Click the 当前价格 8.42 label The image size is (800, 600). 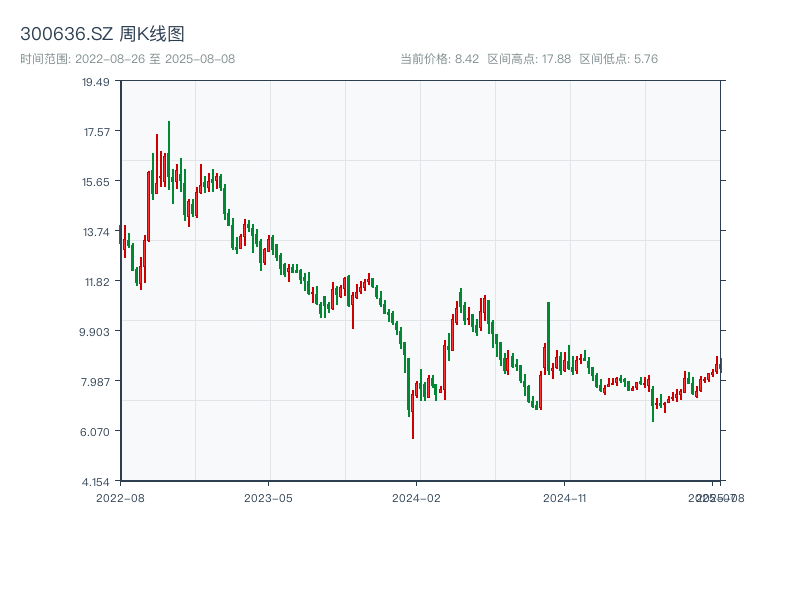pos(440,59)
